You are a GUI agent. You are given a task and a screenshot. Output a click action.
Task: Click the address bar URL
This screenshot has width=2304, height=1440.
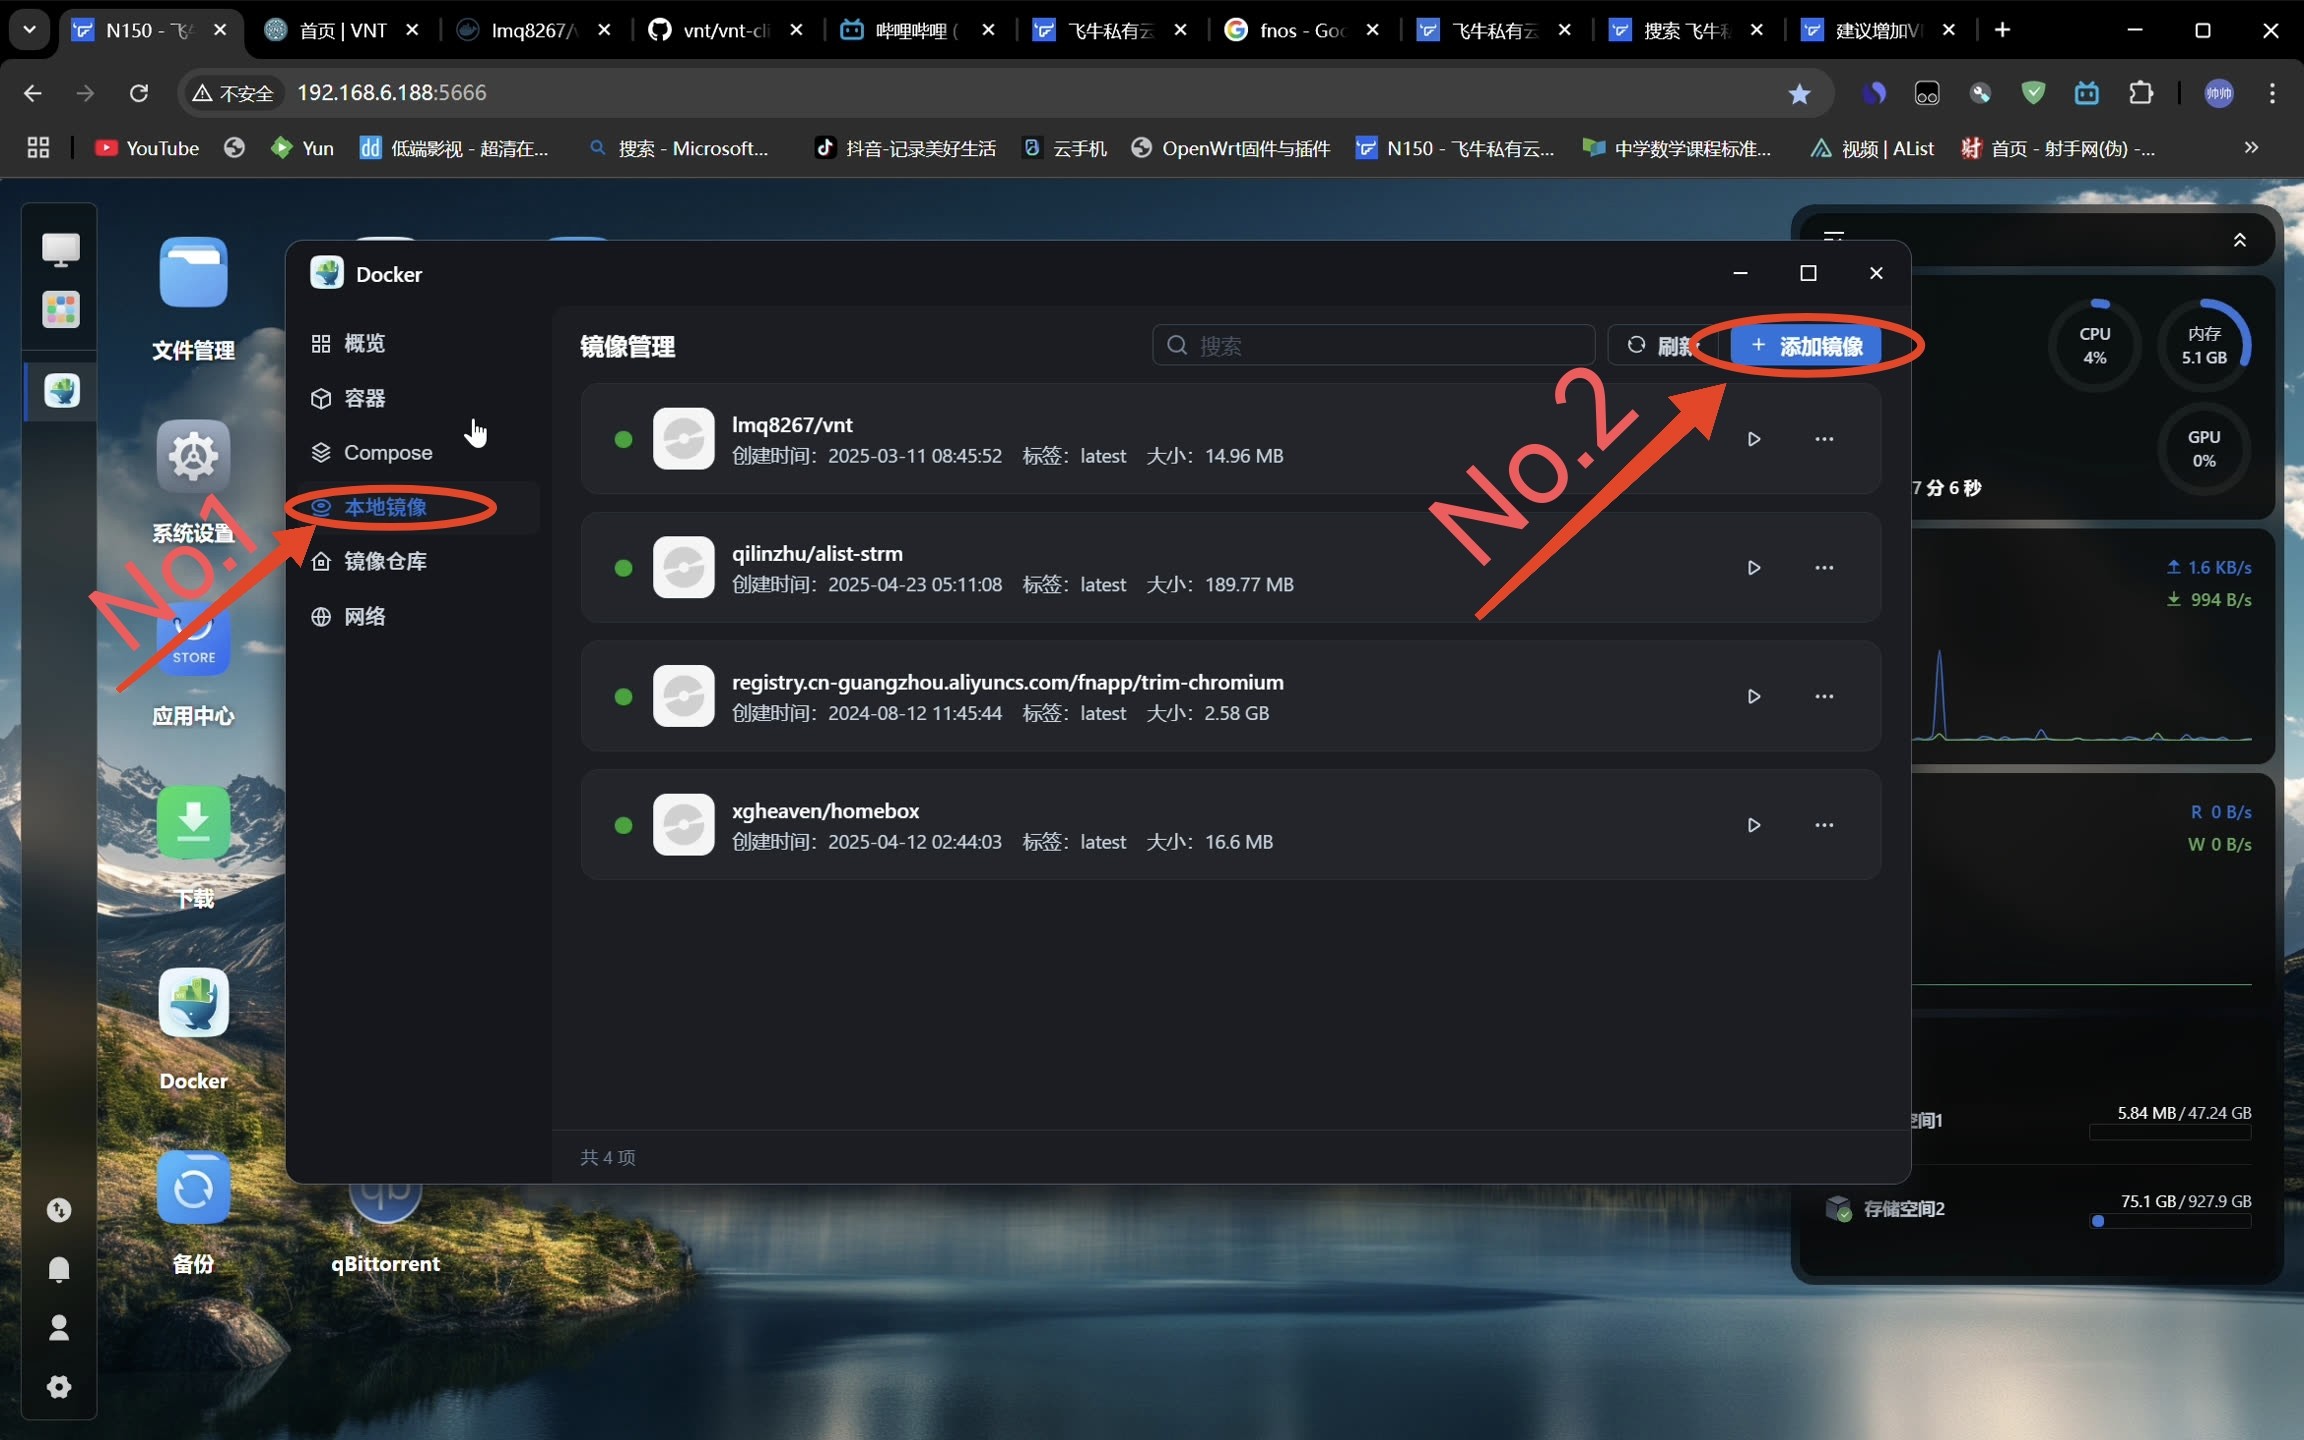coord(392,93)
